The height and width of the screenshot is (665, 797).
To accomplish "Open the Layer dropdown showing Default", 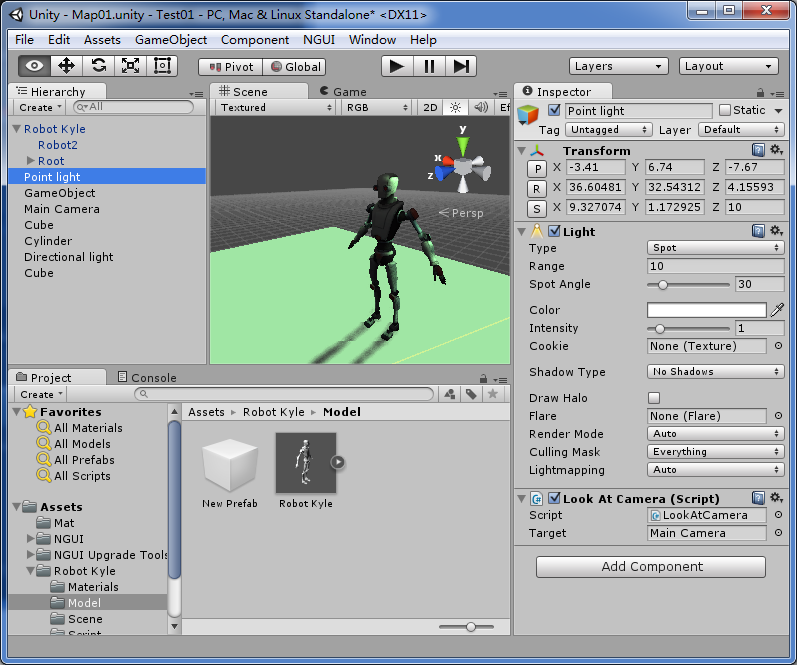I will [x=741, y=130].
